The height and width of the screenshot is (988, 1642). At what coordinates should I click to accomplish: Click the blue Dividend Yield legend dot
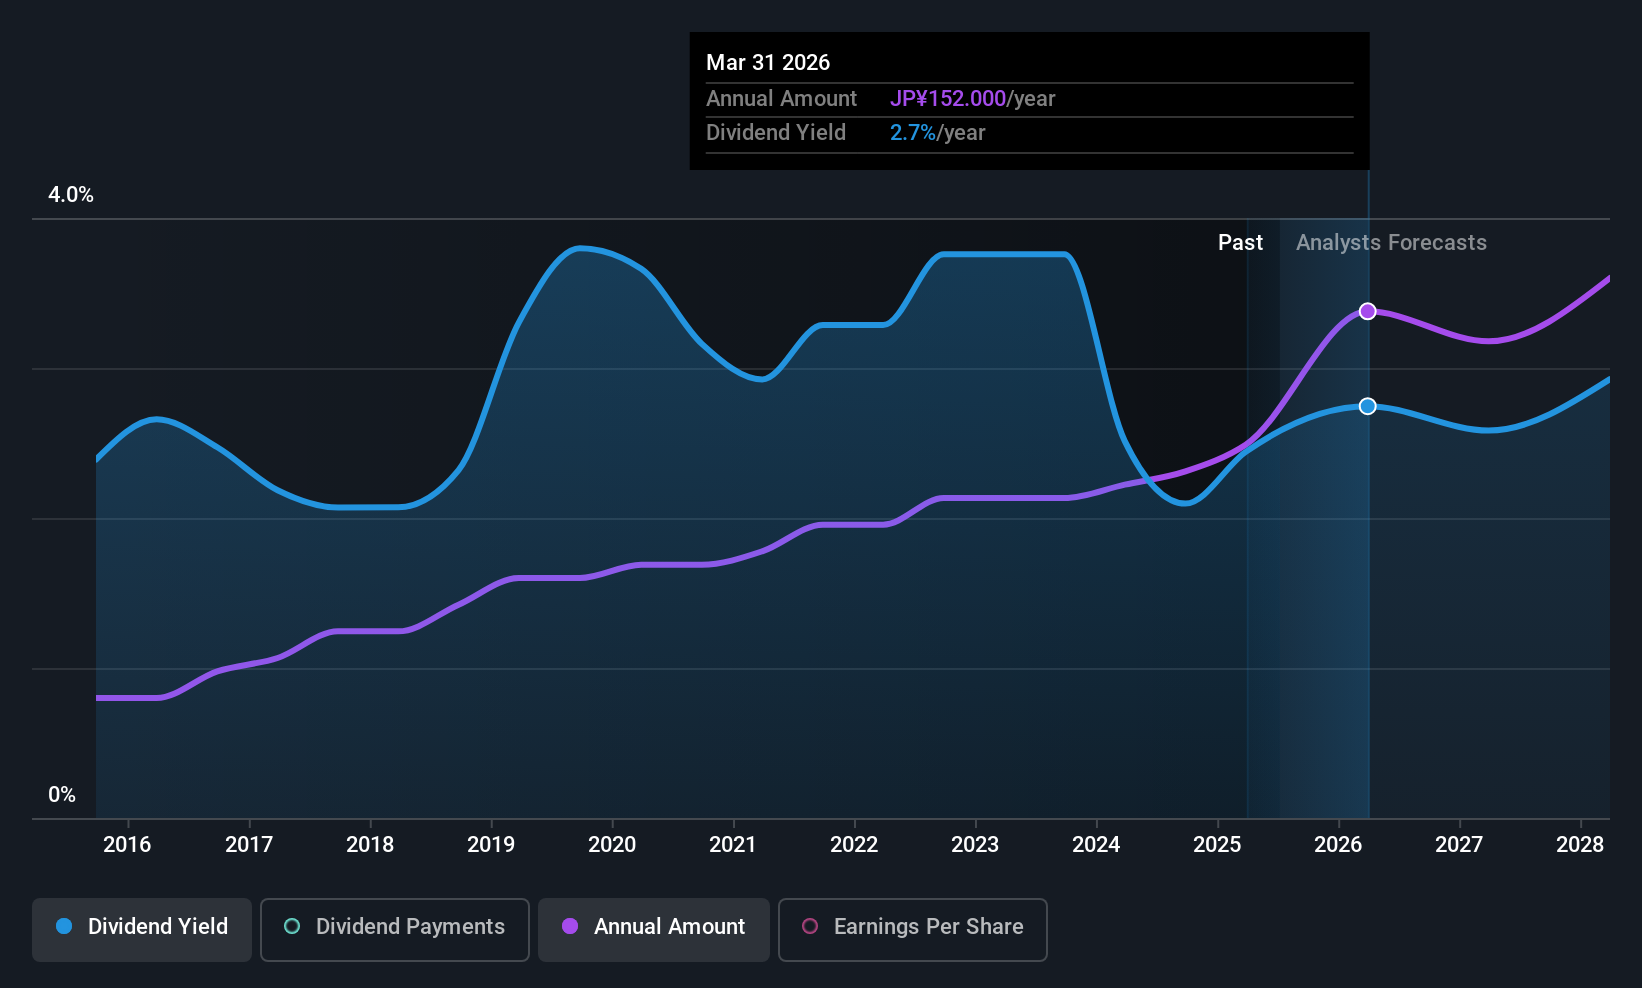click(64, 926)
